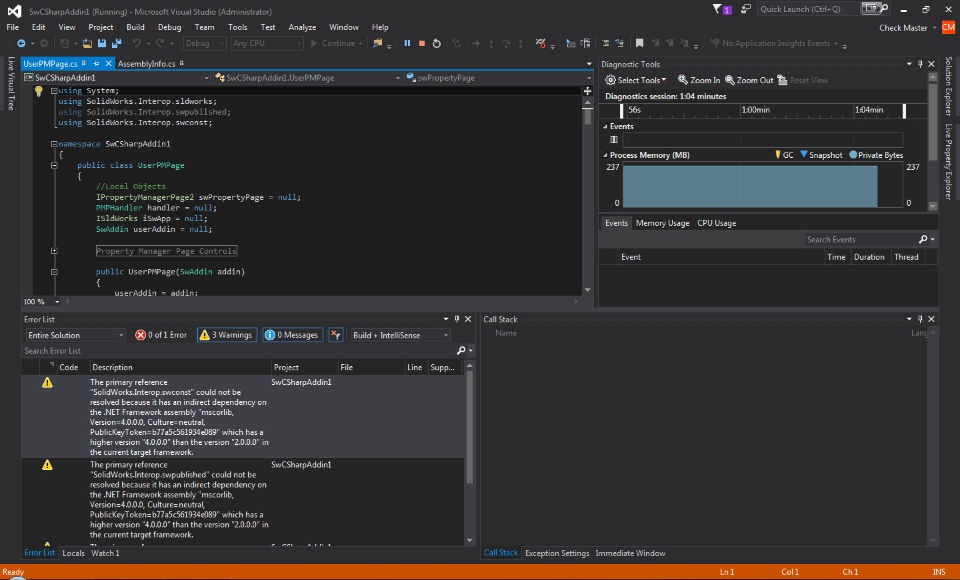This screenshot has width=960, height=580.
Task: Toggle the 3 Warnings filter
Action: point(227,335)
